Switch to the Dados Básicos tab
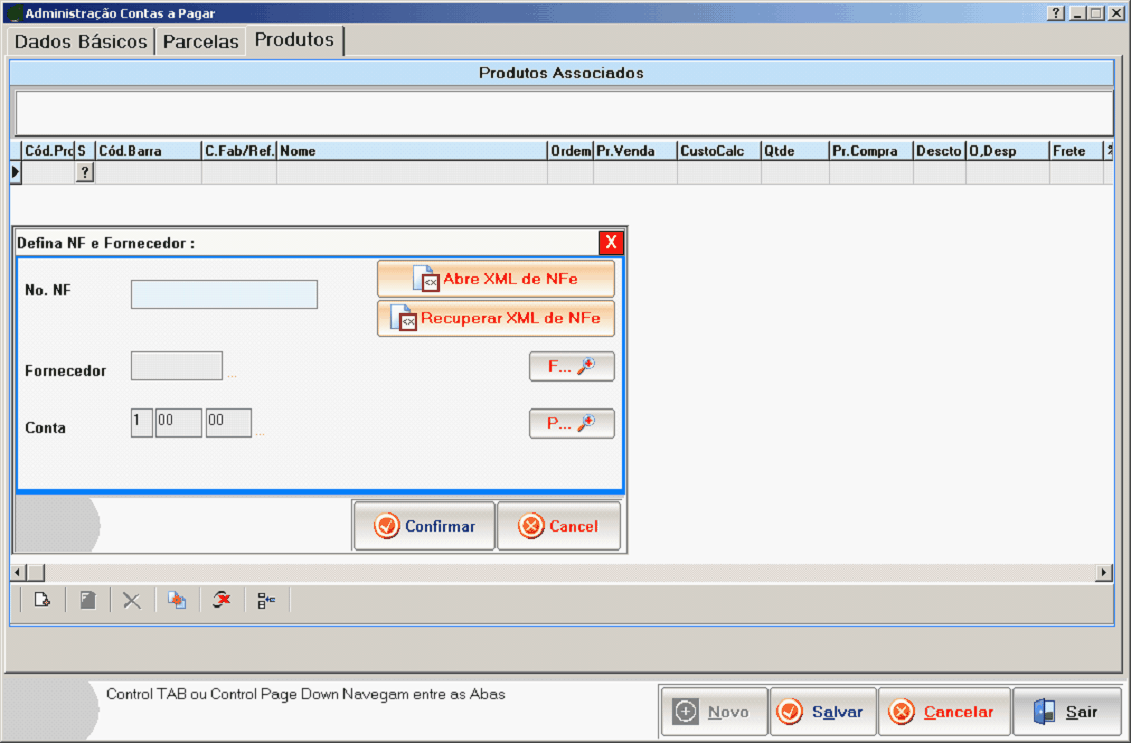The image size is (1132, 744). 81,42
